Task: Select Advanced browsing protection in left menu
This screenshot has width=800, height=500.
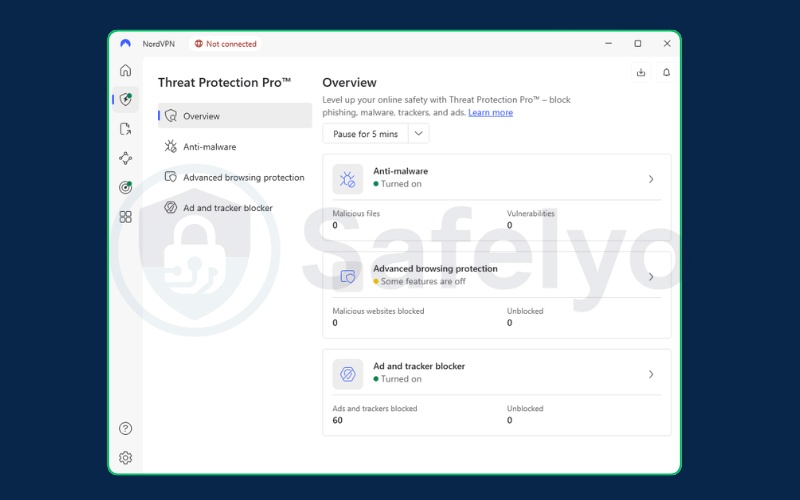Action: (x=235, y=177)
